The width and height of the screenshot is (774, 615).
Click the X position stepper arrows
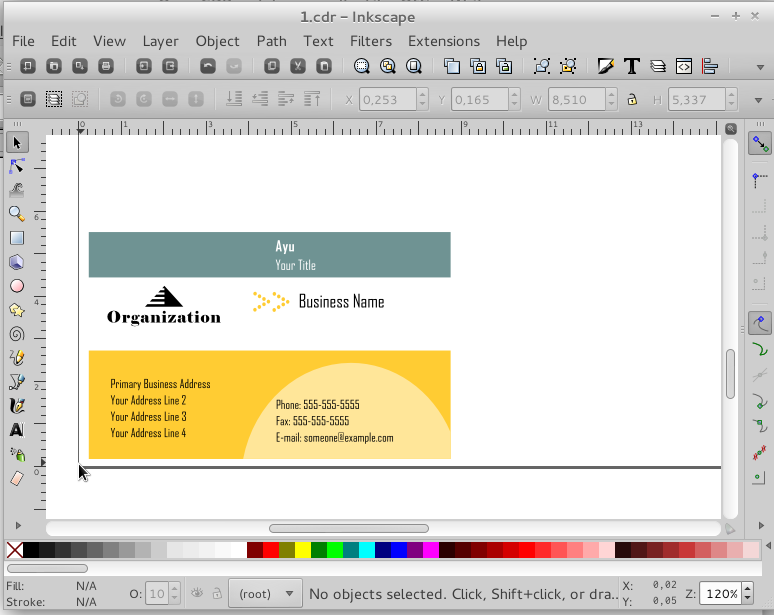pos(422,100)
